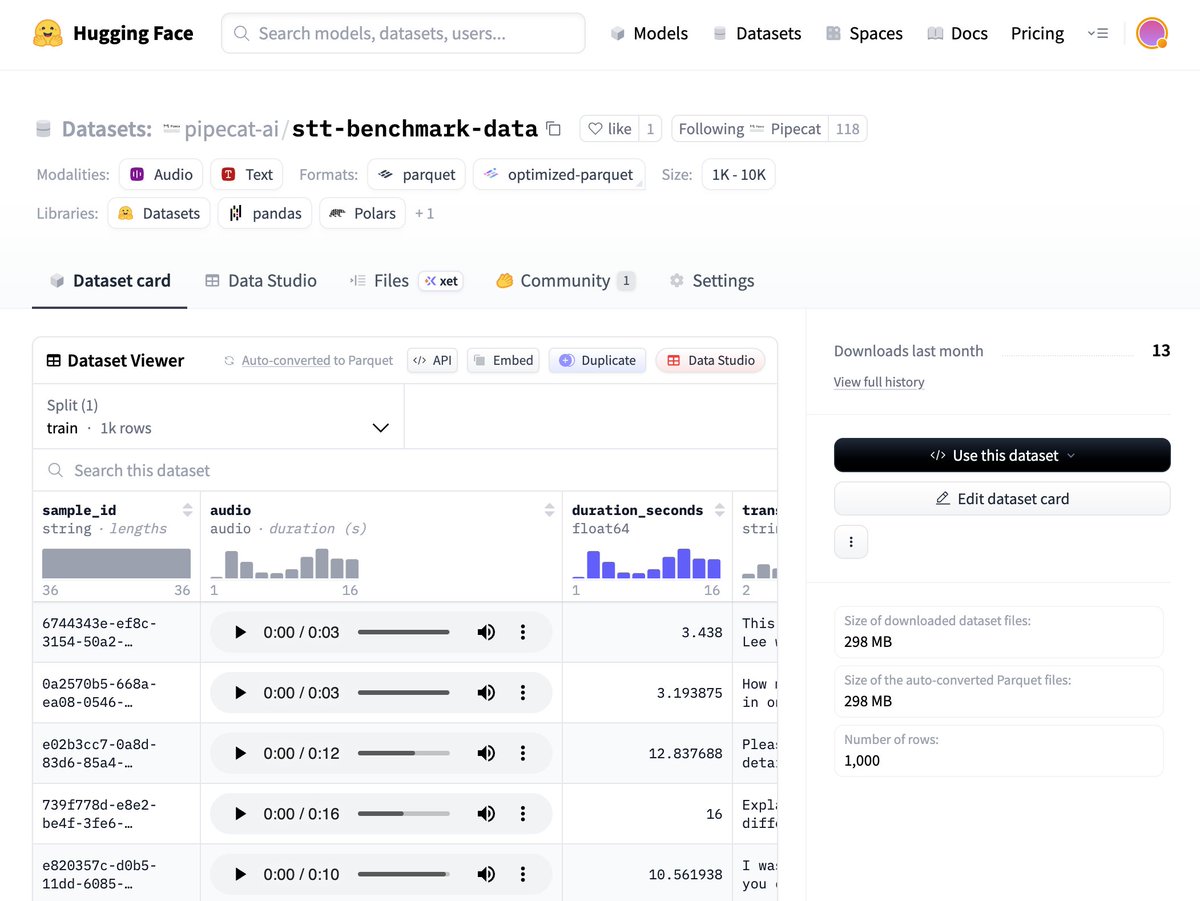Play audio for row 739f778d-e8e2

(x=240, y=814)
